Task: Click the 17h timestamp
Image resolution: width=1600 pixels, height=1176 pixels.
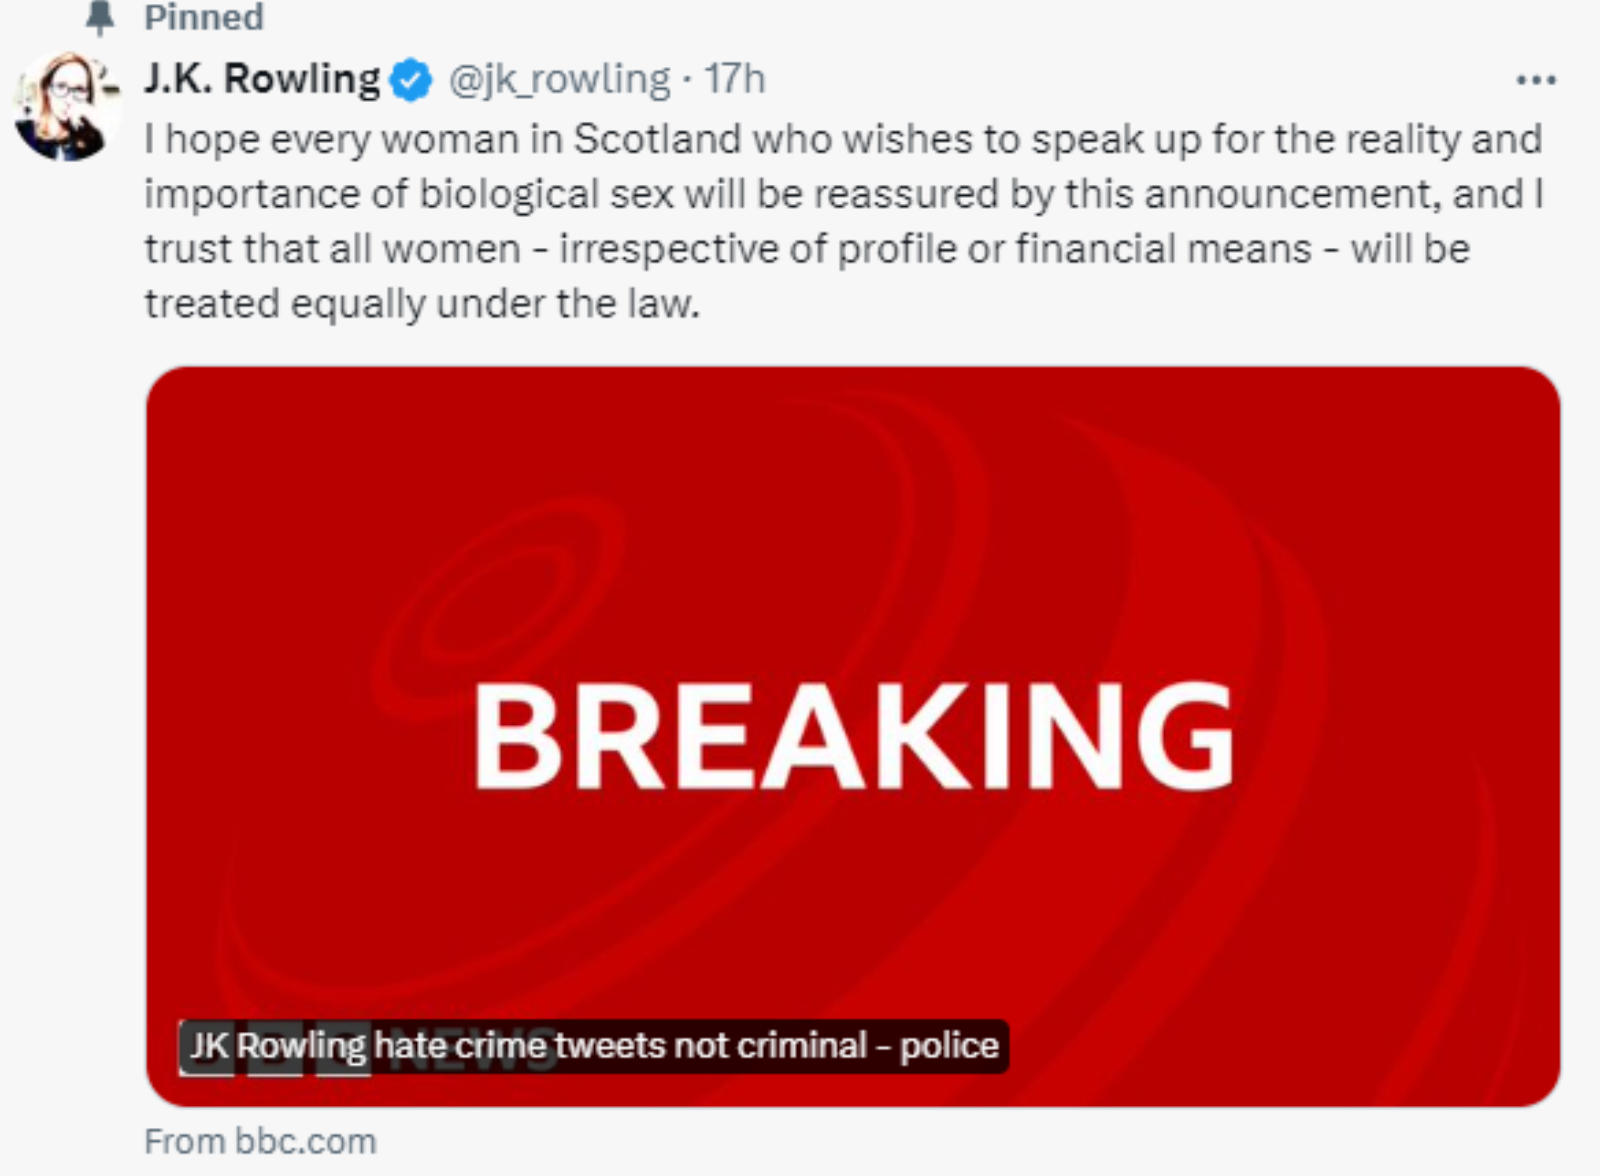Action: point(735,79)
